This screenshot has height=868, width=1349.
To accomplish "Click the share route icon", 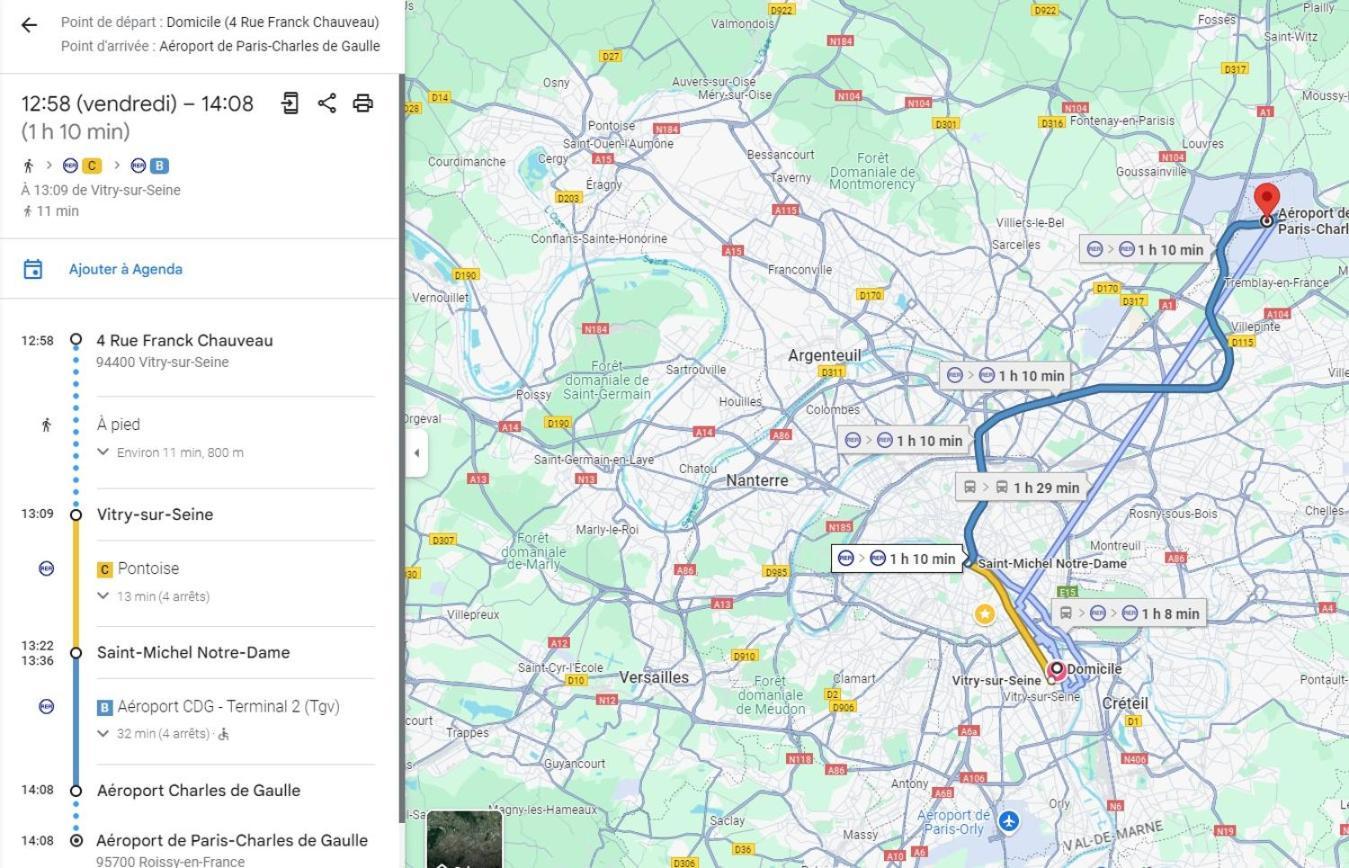I will click(327, 103).
